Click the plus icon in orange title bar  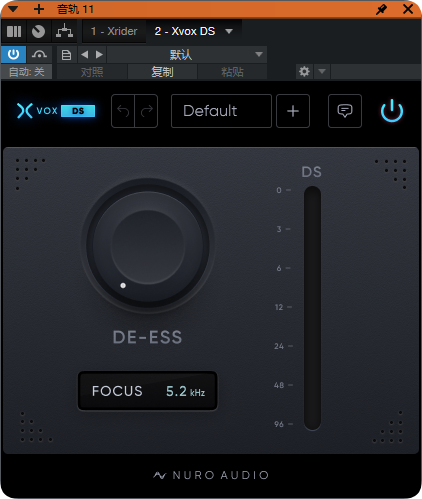click(x=39, y=9)
